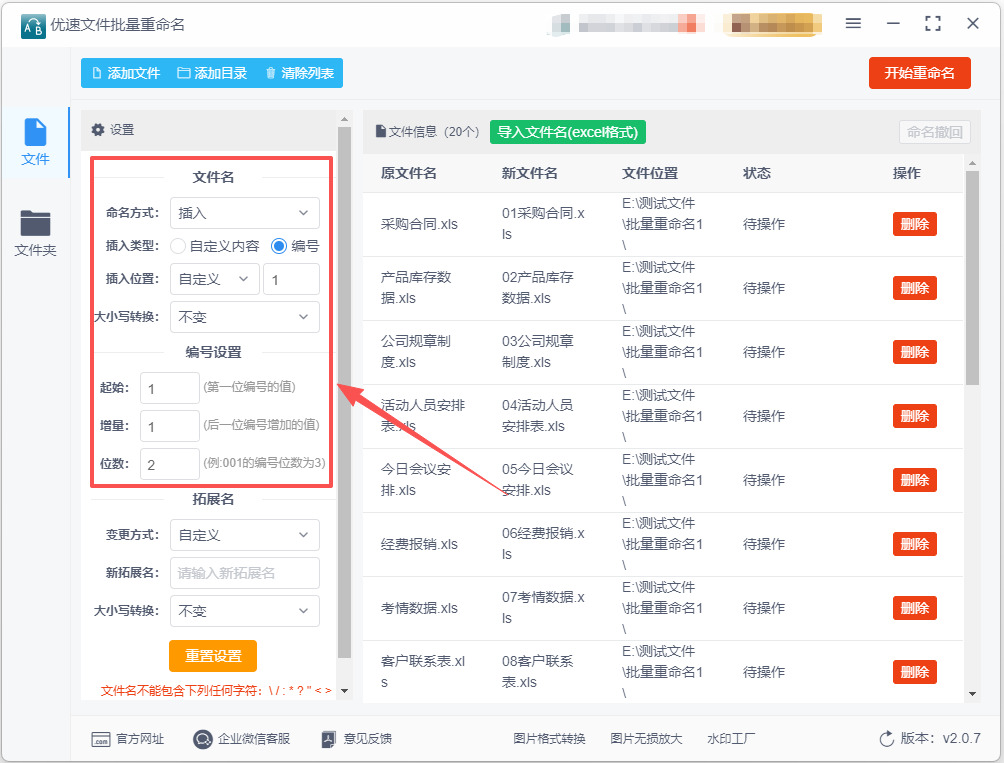Select the 文件 sidebar icon
This screenshot has width=1004, height=763.
coord(35,142)
